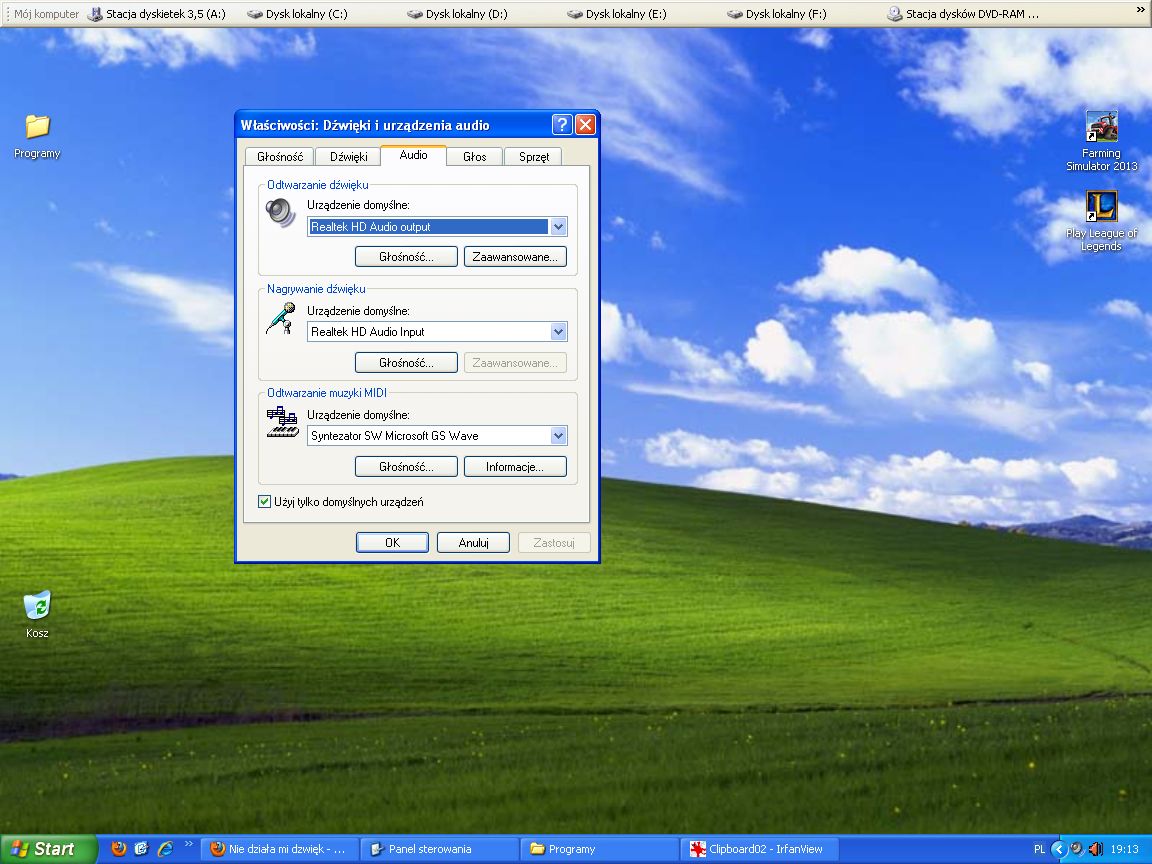The image size is (1152, 864).
Task: Open Dysk lokalny (C:) from toolbar
Action: point(298,14)
